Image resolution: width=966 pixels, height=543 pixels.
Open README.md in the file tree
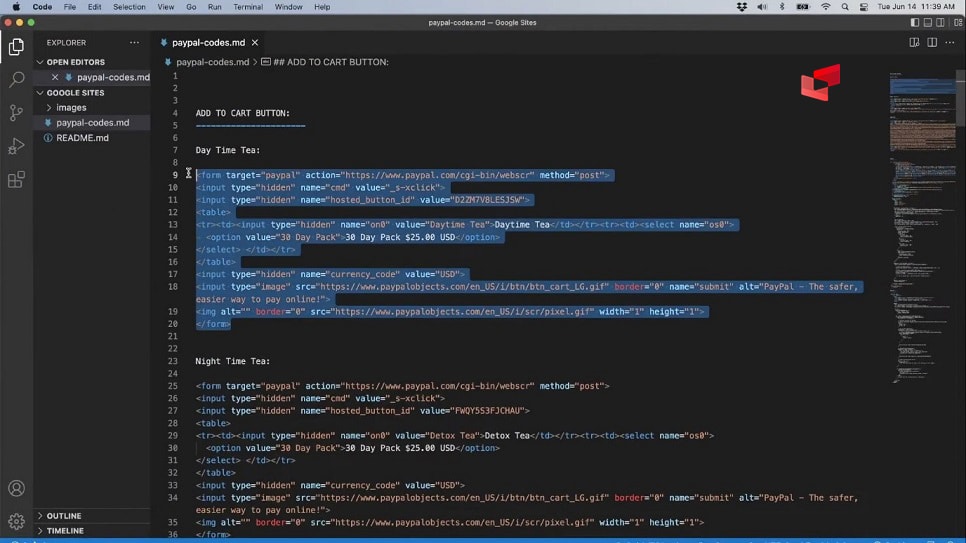[x=82, y=138]
